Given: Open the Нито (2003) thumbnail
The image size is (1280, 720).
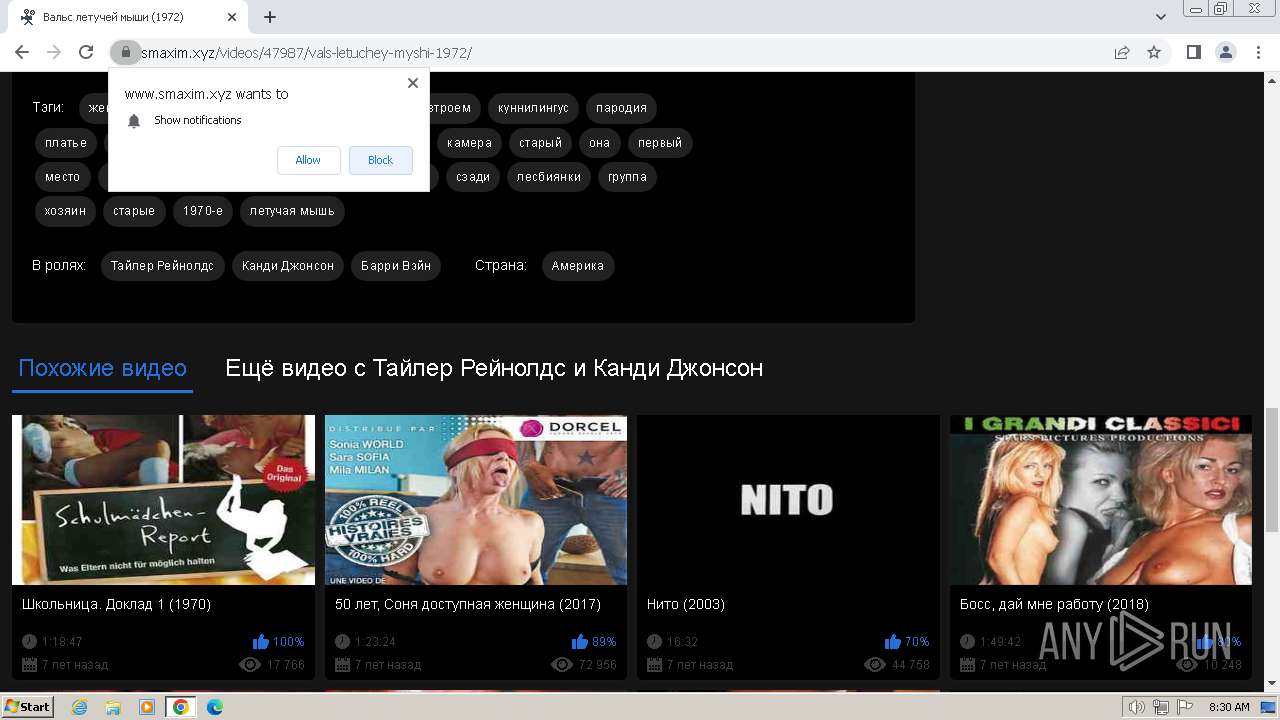Looking at the screenshot, I should [788, 500].
